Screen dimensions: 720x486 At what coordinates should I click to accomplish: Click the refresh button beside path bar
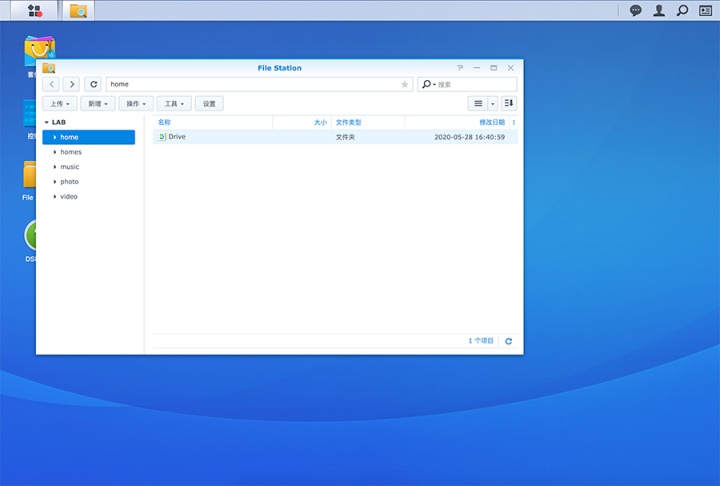[x=93, y=85]
